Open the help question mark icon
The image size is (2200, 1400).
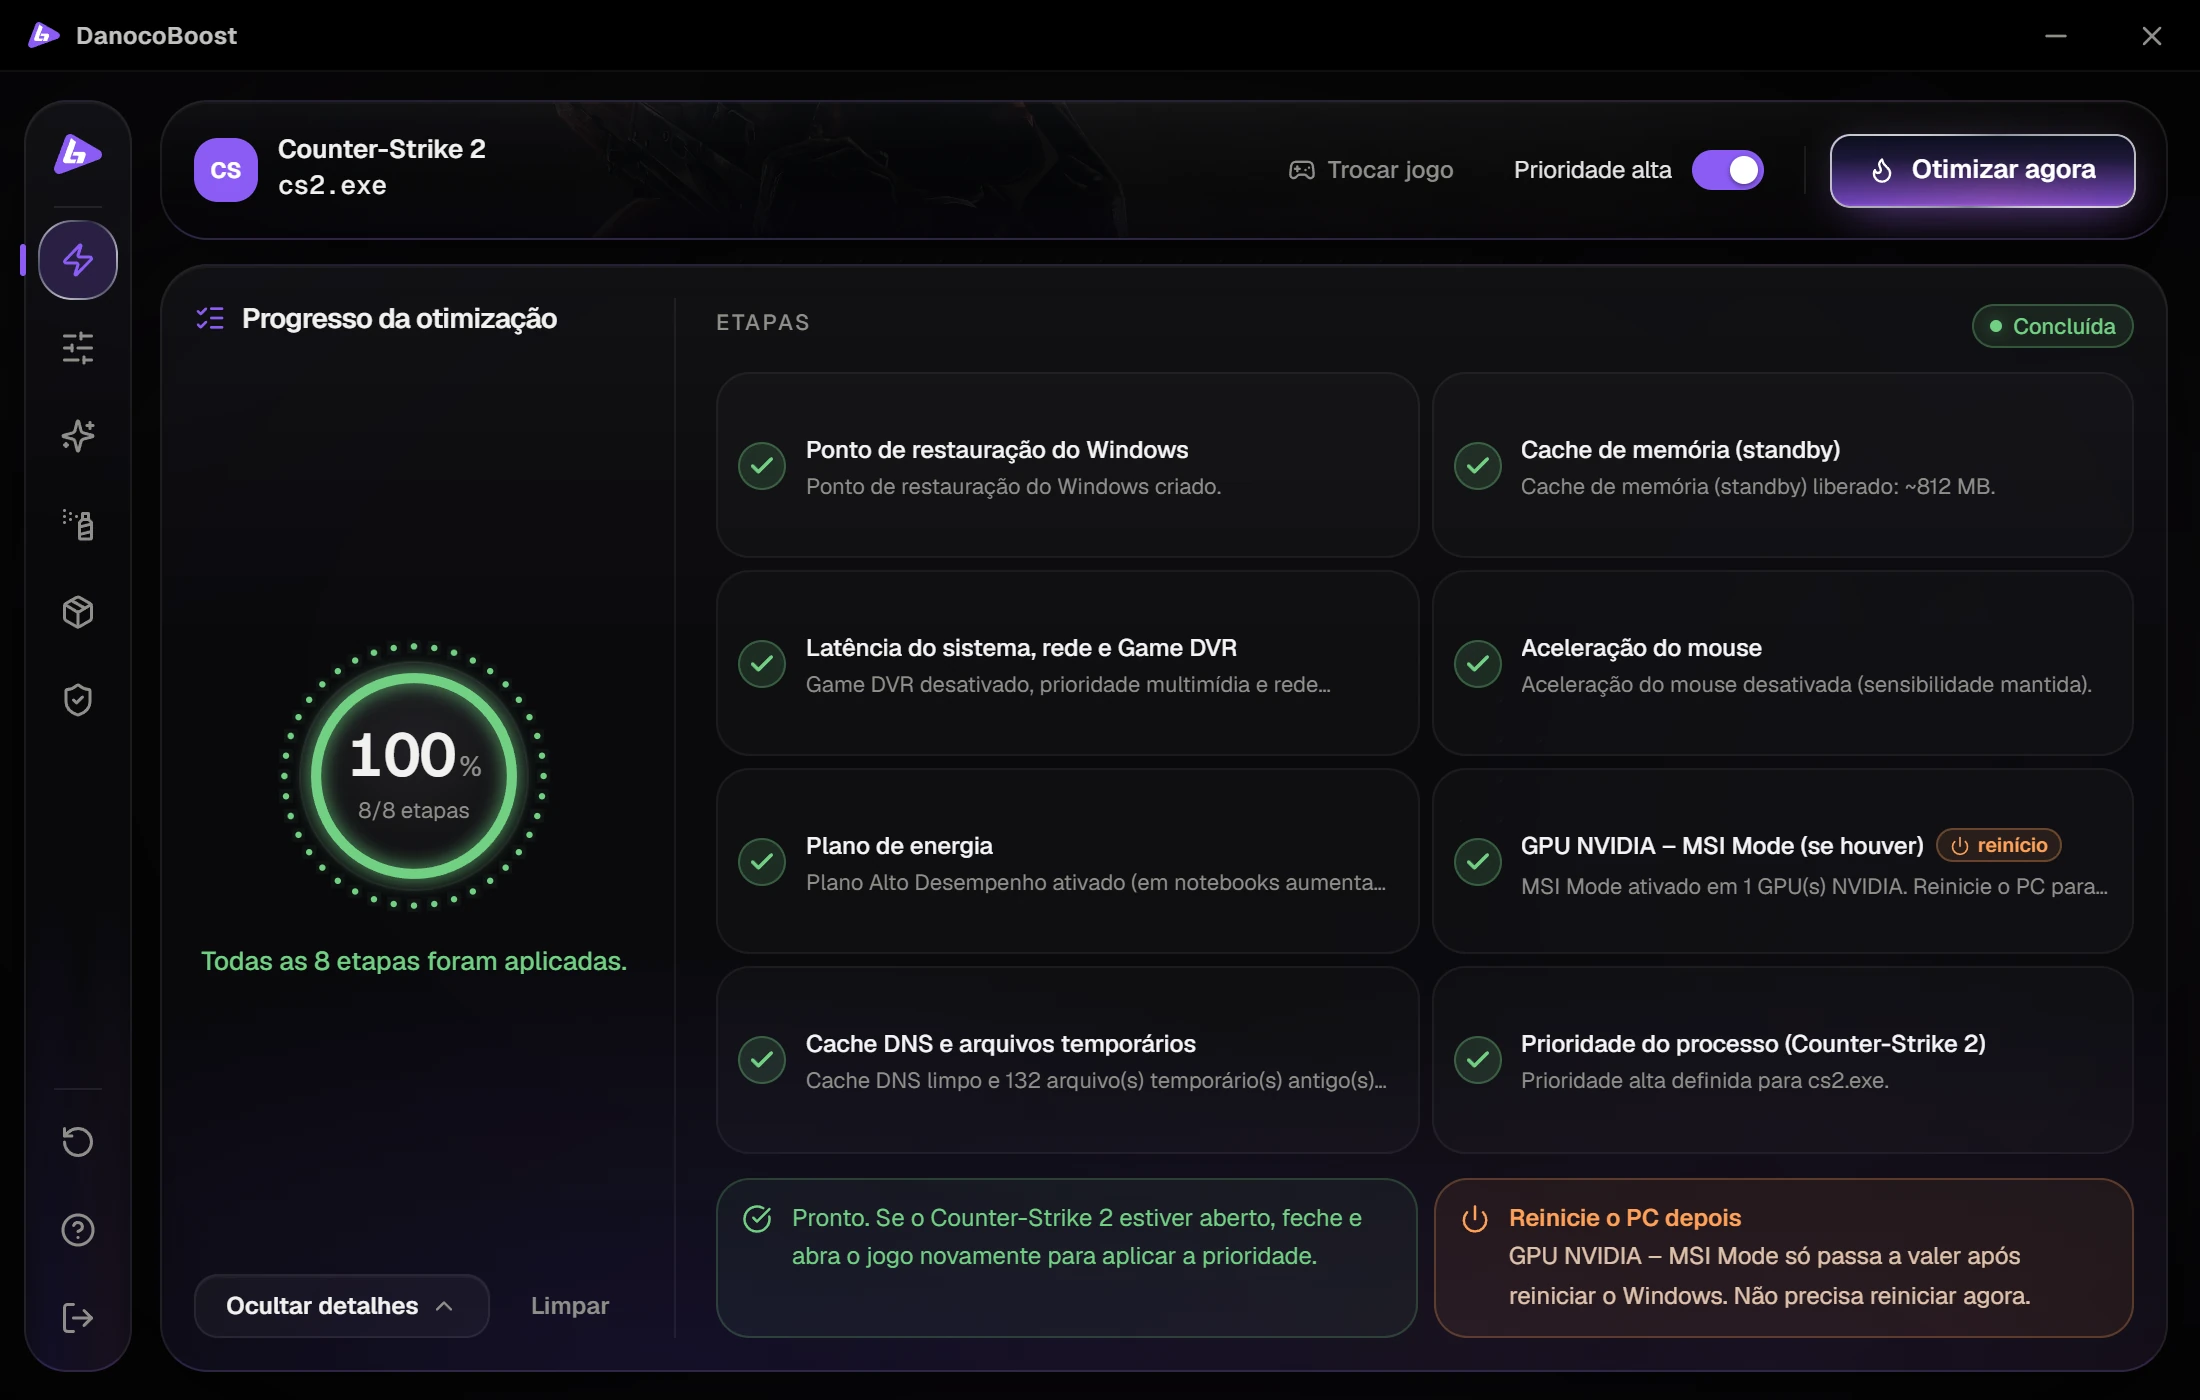pyautogui.click(x=78, y=1230)
